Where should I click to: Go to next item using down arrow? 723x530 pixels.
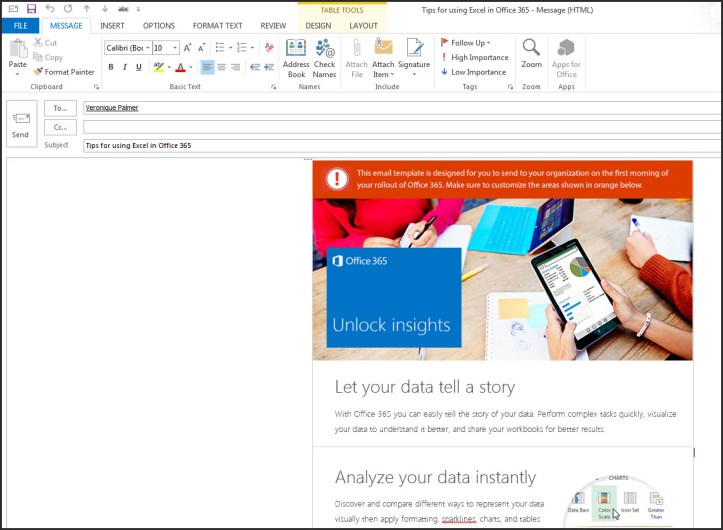click(x=105, y=9)
